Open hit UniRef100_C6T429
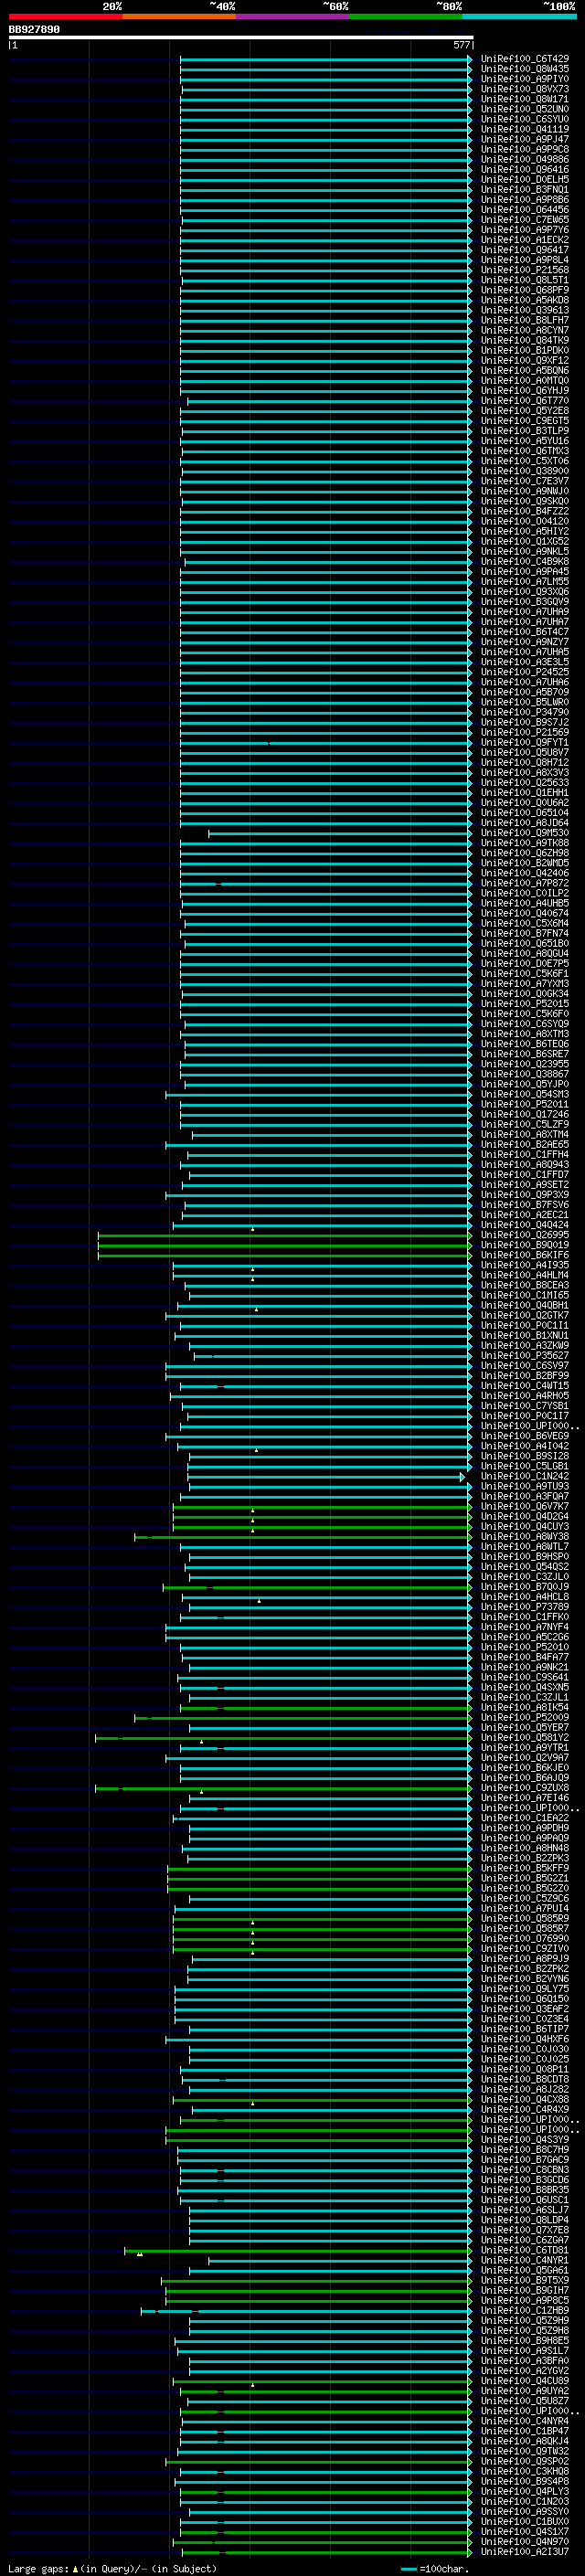 point(525,59)
